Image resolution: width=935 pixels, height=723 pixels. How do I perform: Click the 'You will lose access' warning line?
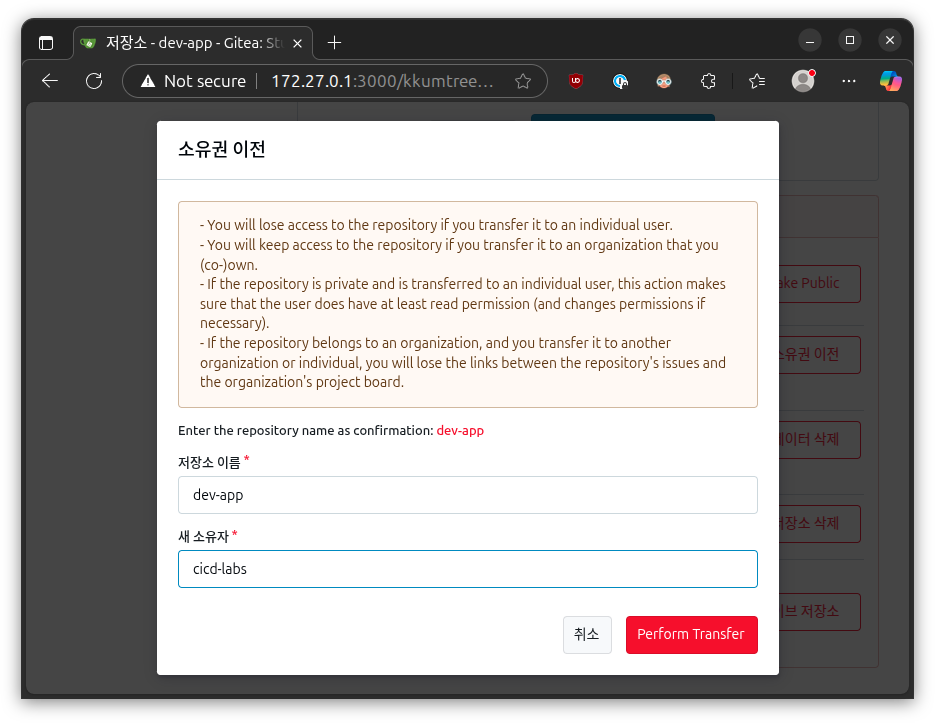(x=436, y=225)
